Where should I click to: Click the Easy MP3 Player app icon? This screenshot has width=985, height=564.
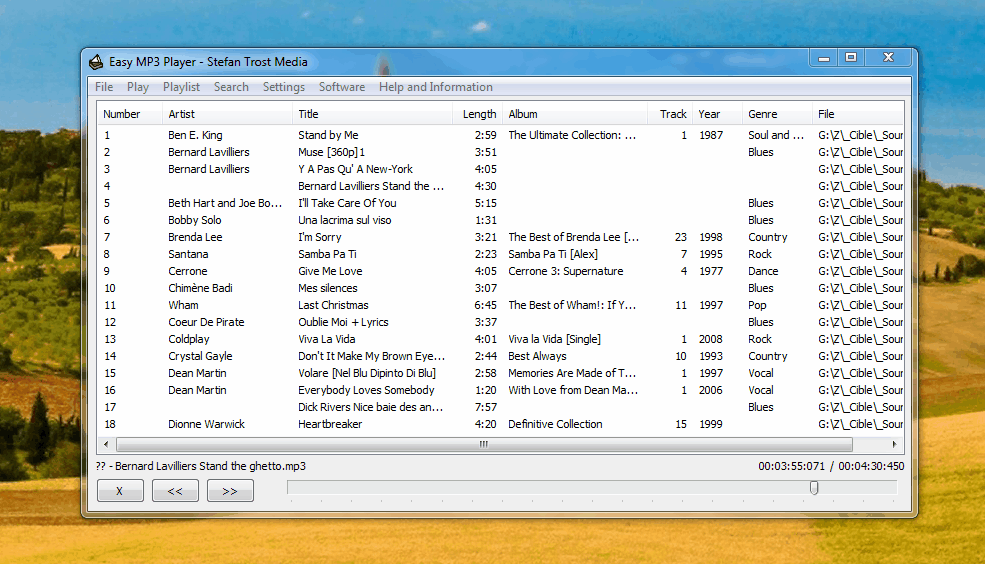click(95, 62)
